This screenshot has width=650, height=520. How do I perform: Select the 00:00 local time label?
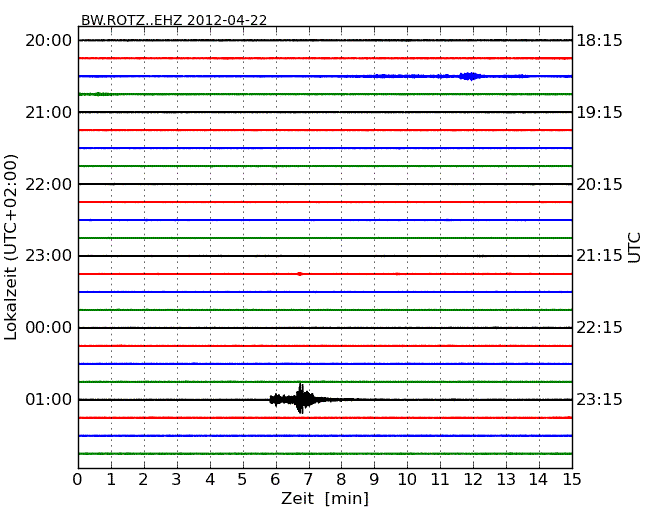49,328
